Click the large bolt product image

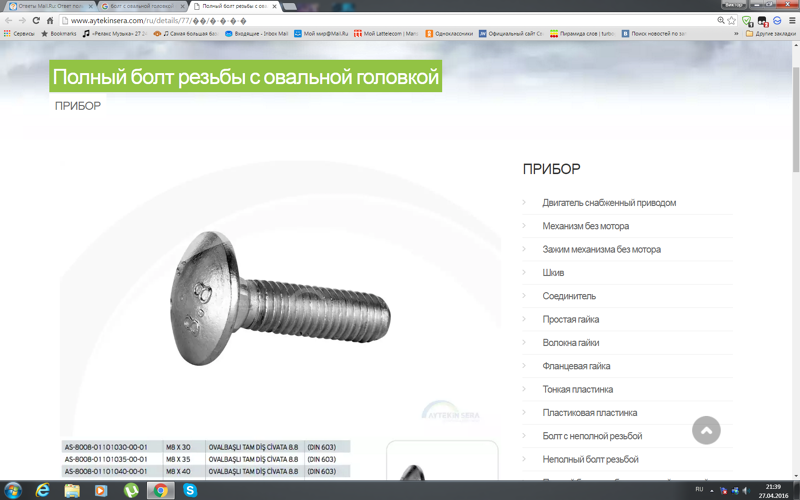coord(280,298)
